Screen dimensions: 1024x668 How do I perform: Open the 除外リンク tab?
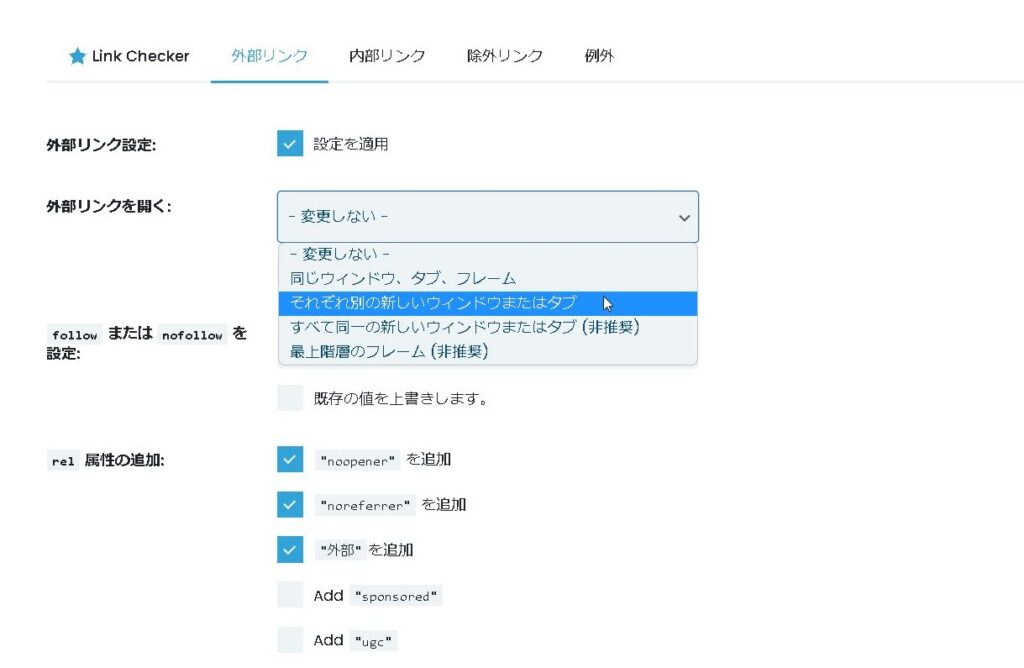coord(505,56)
